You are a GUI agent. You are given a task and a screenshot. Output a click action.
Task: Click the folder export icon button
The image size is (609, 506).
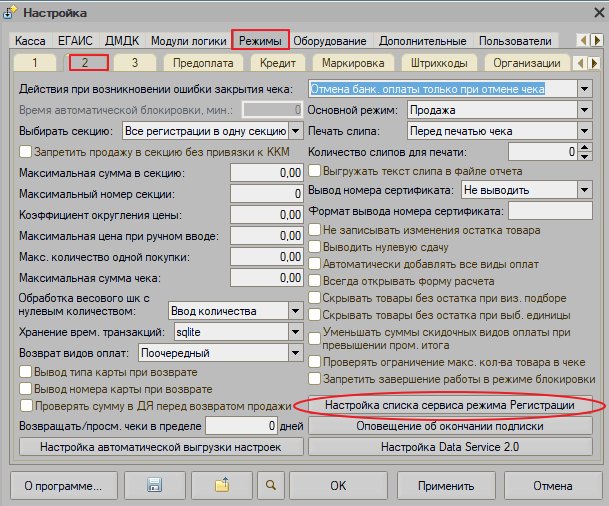(222, 485)
